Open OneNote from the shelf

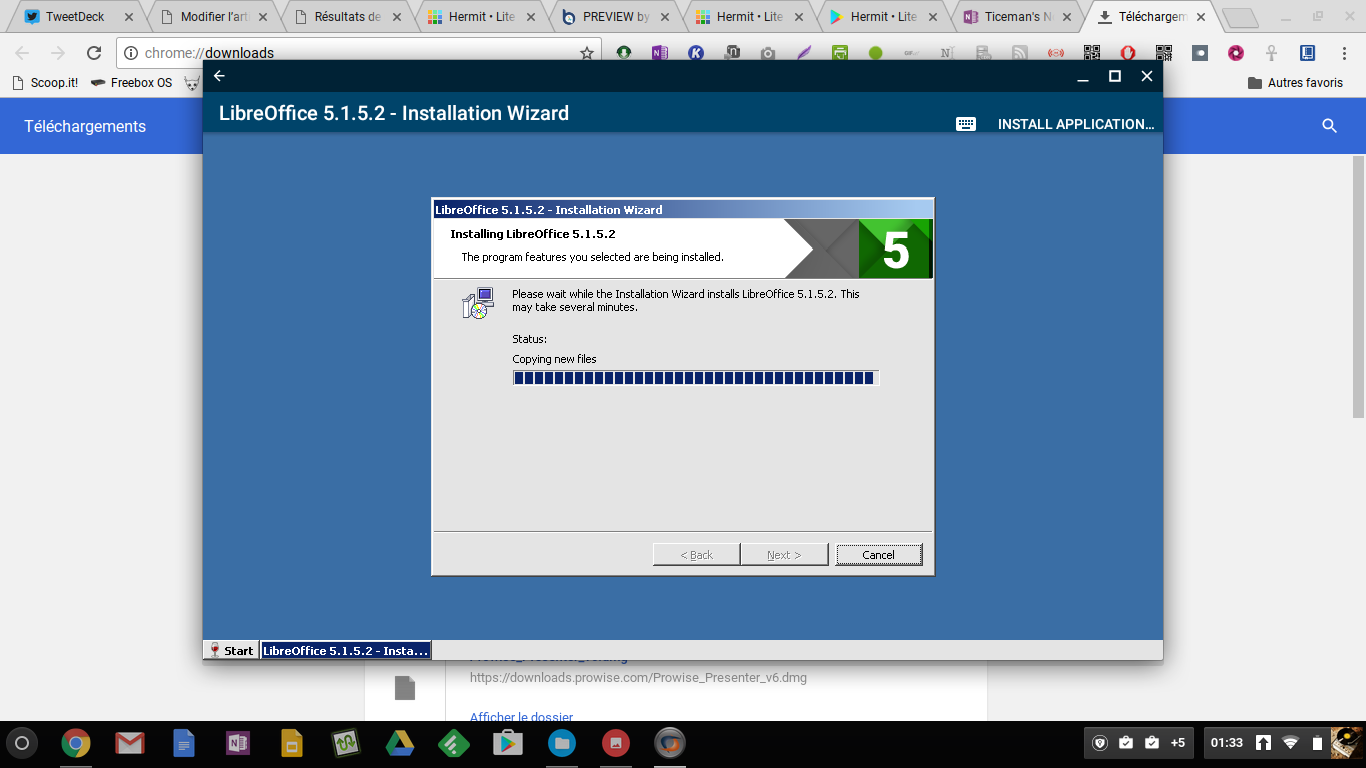pos(238,743)
